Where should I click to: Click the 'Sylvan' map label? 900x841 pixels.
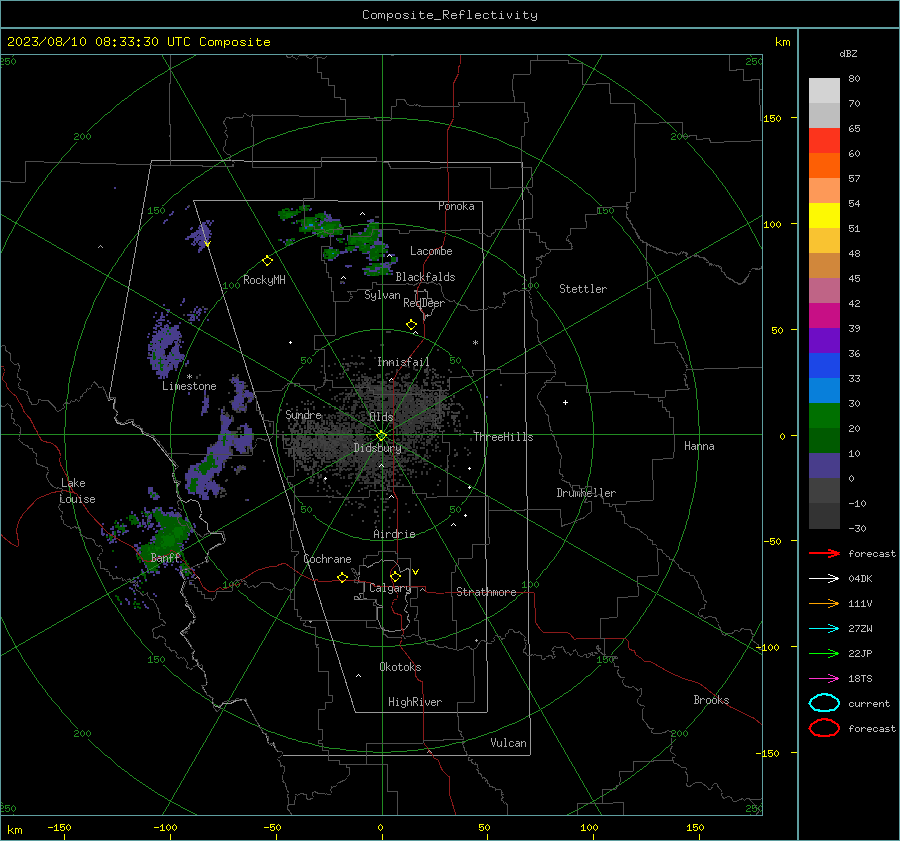click(382, 295)
